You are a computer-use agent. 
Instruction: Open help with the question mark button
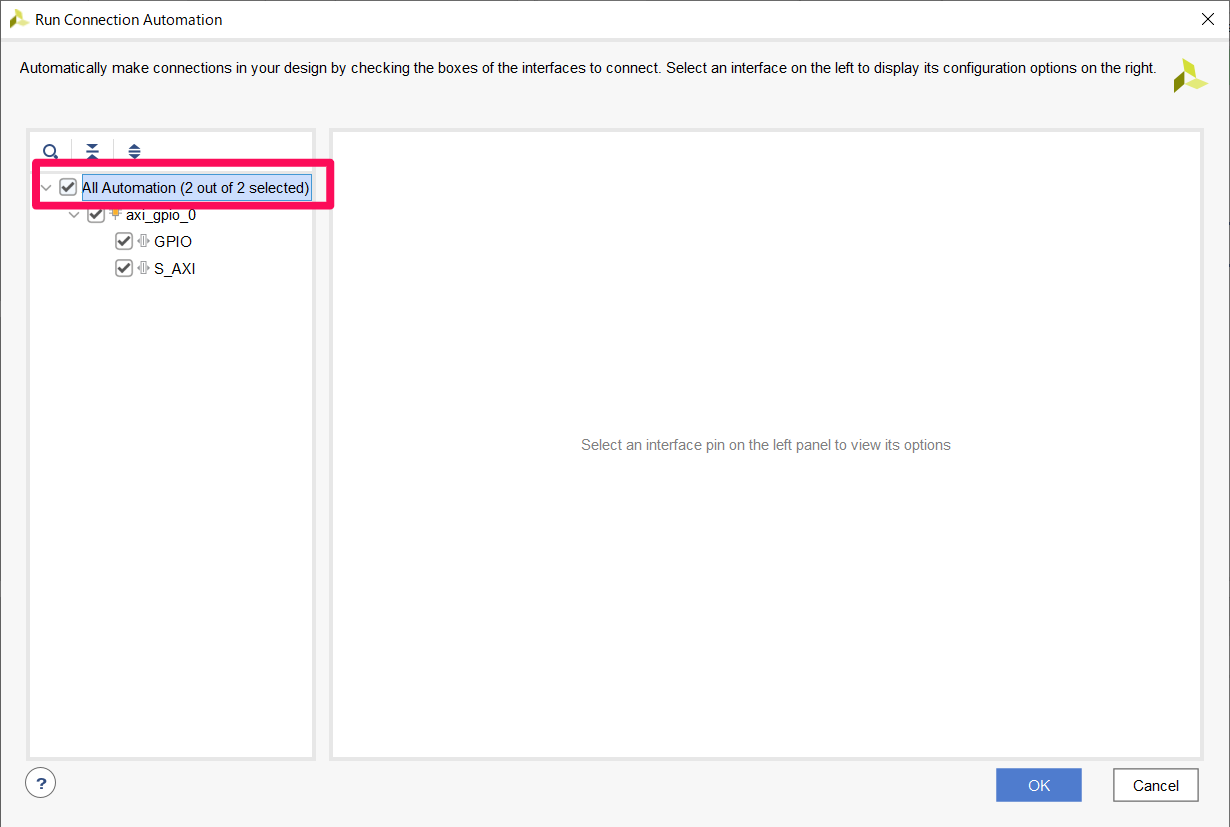(x=41, y=783)
